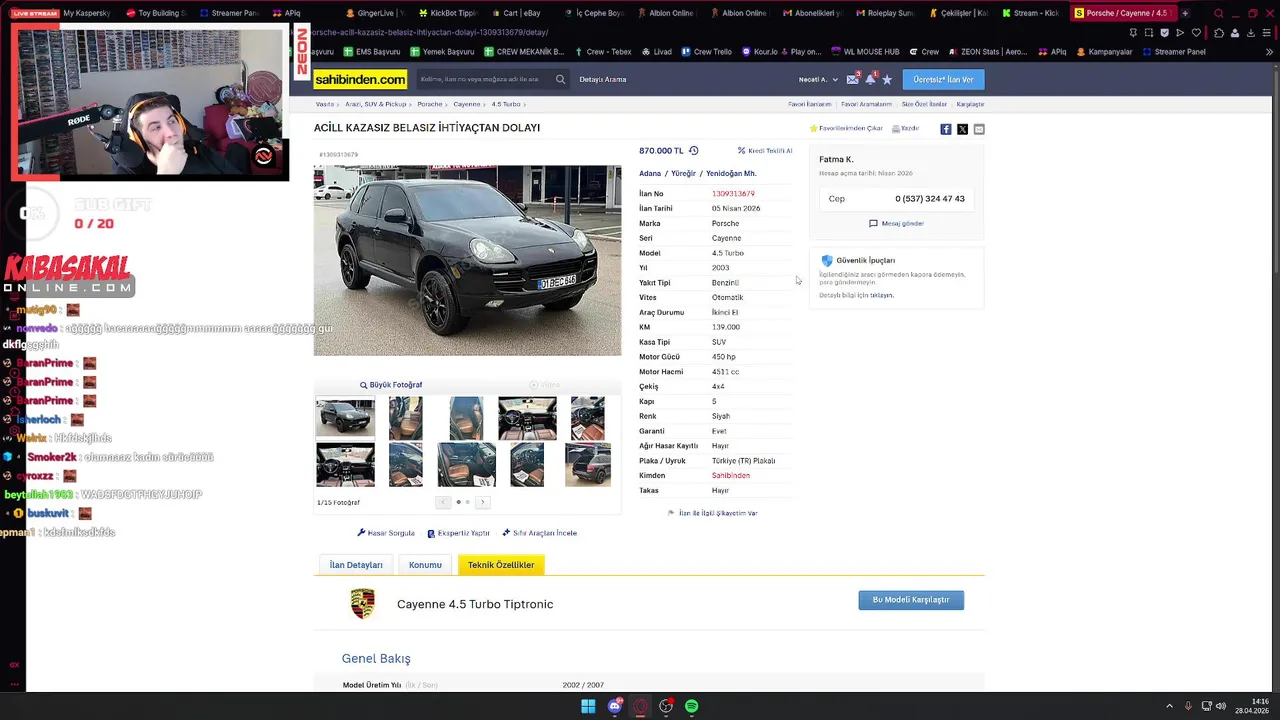
Task: Click İlan ile İlgili Şikayetim Var link
Action: click(x=713, y=513)
